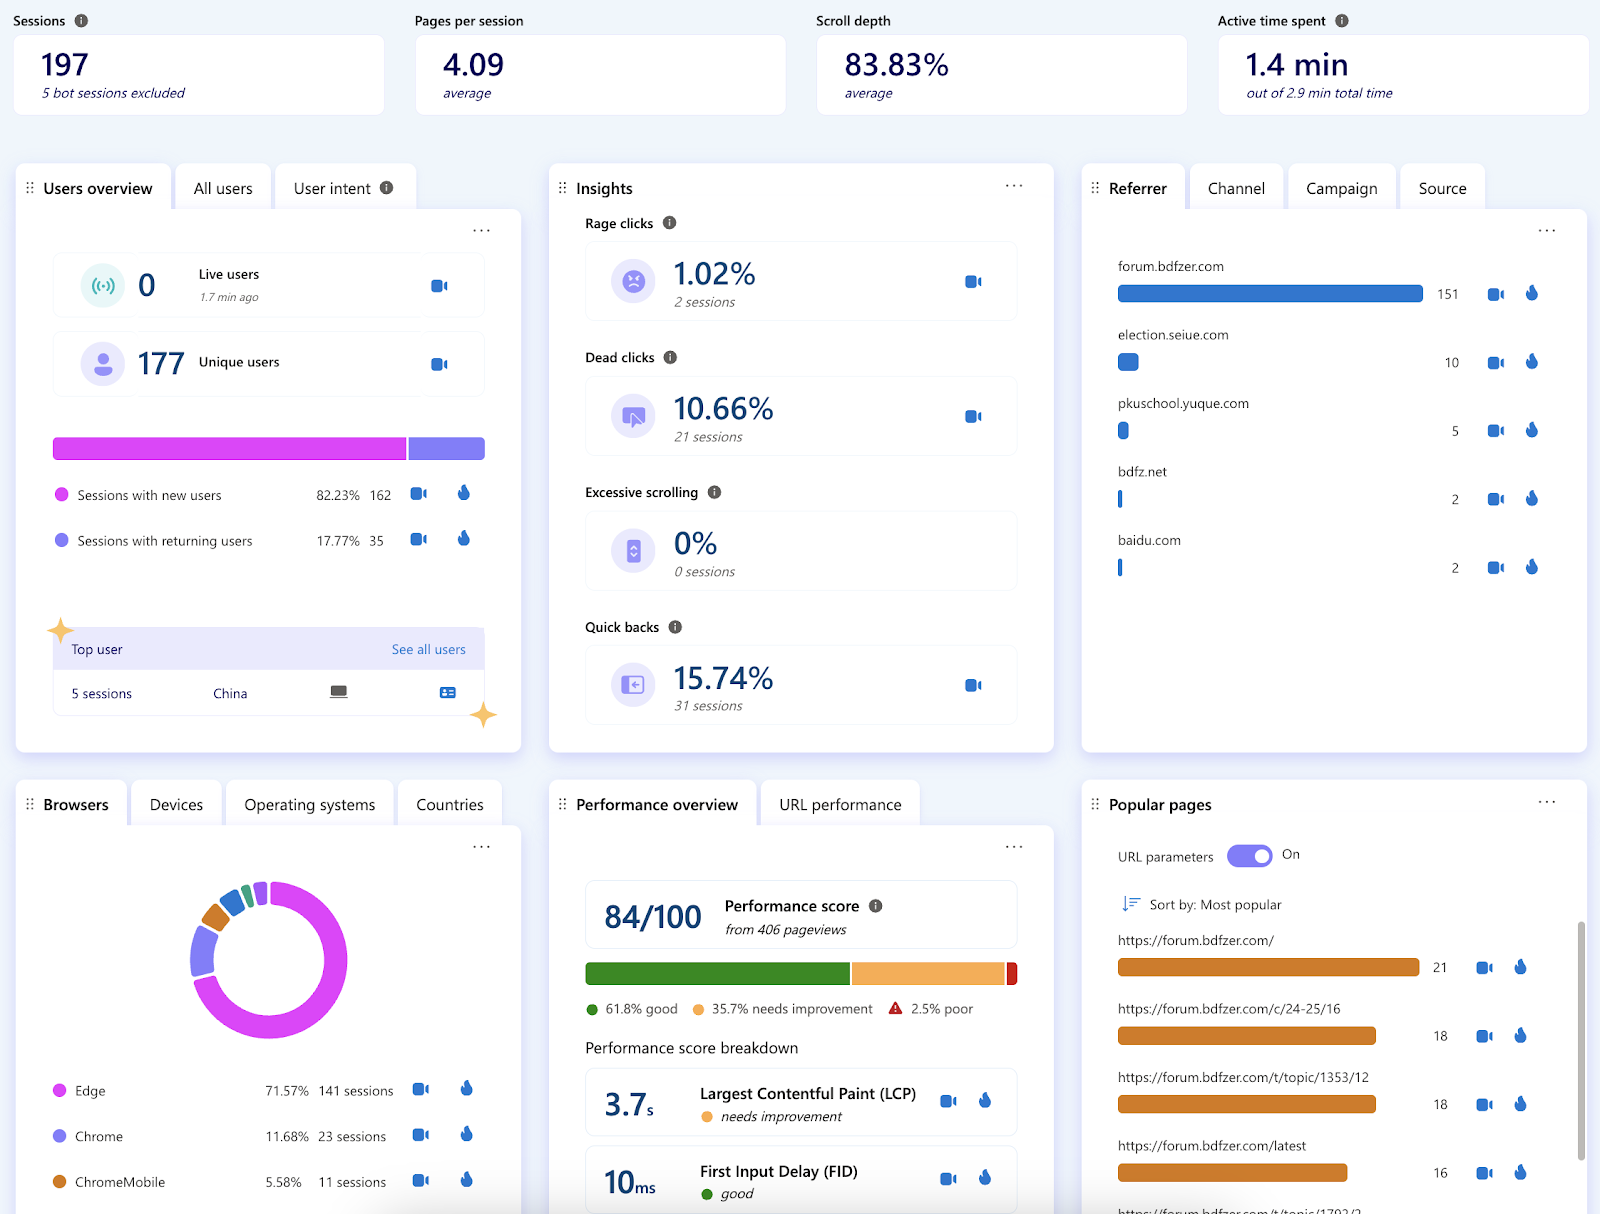Watch recordings from election.seiue.com referrer

(x=1495, y=363)
